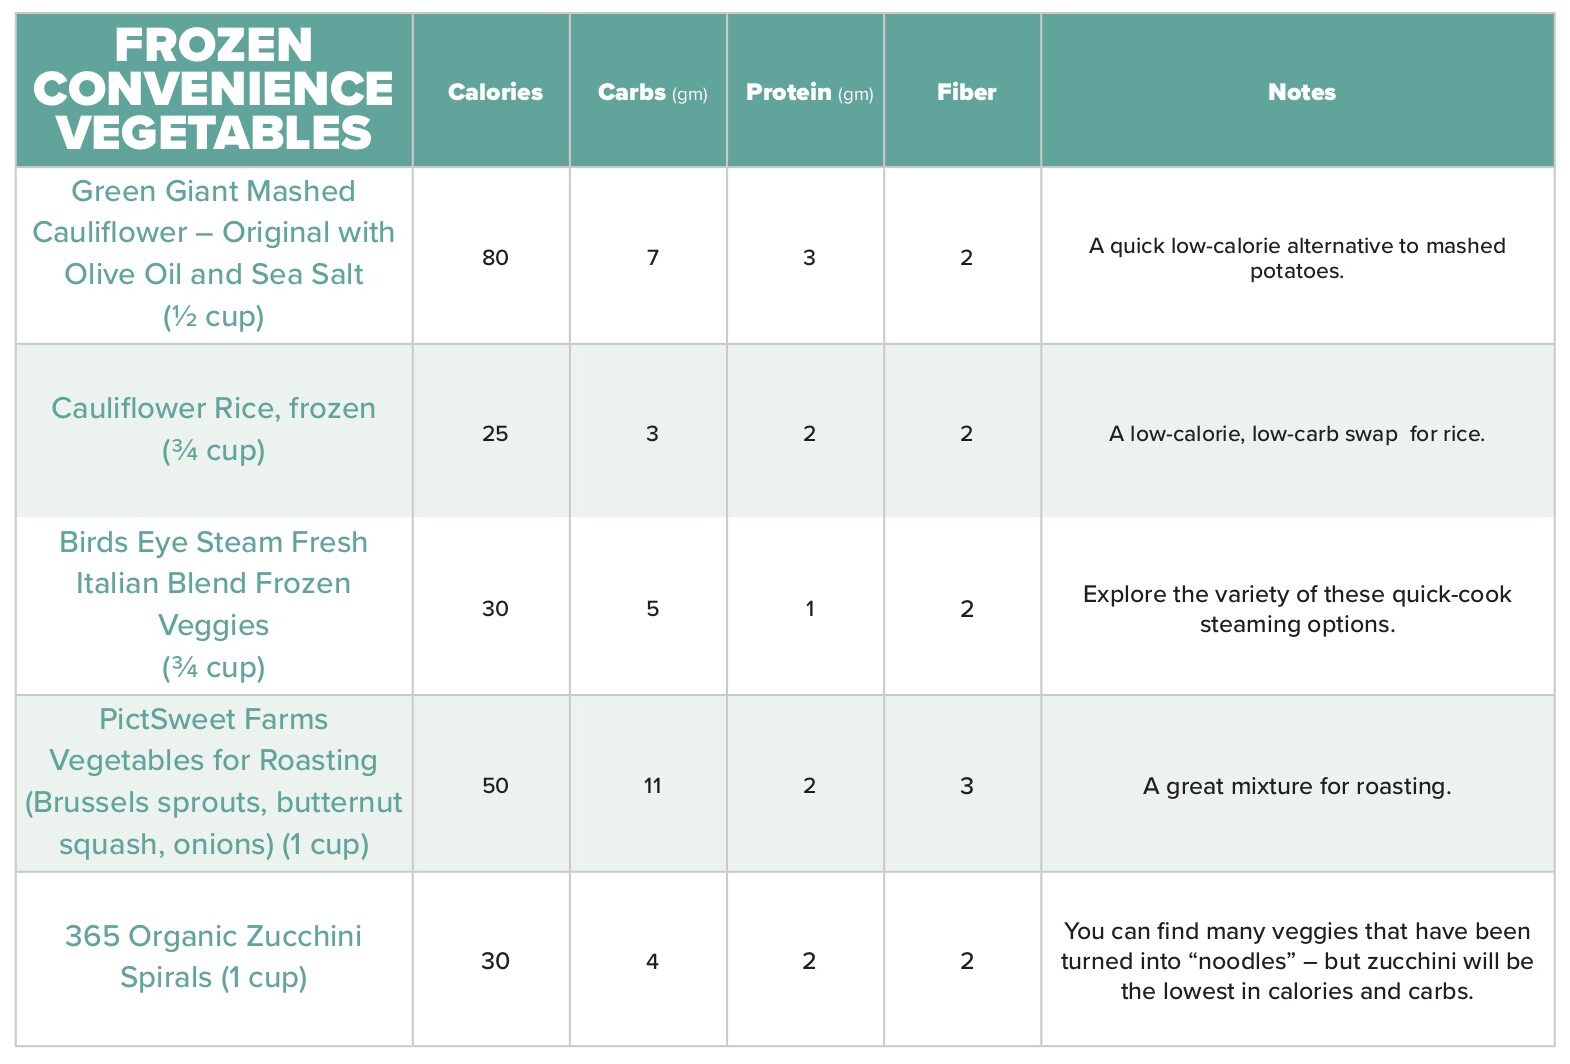Click the Carbs (gm) column header
The image size is (1570, 1064).
click(652, 92)
